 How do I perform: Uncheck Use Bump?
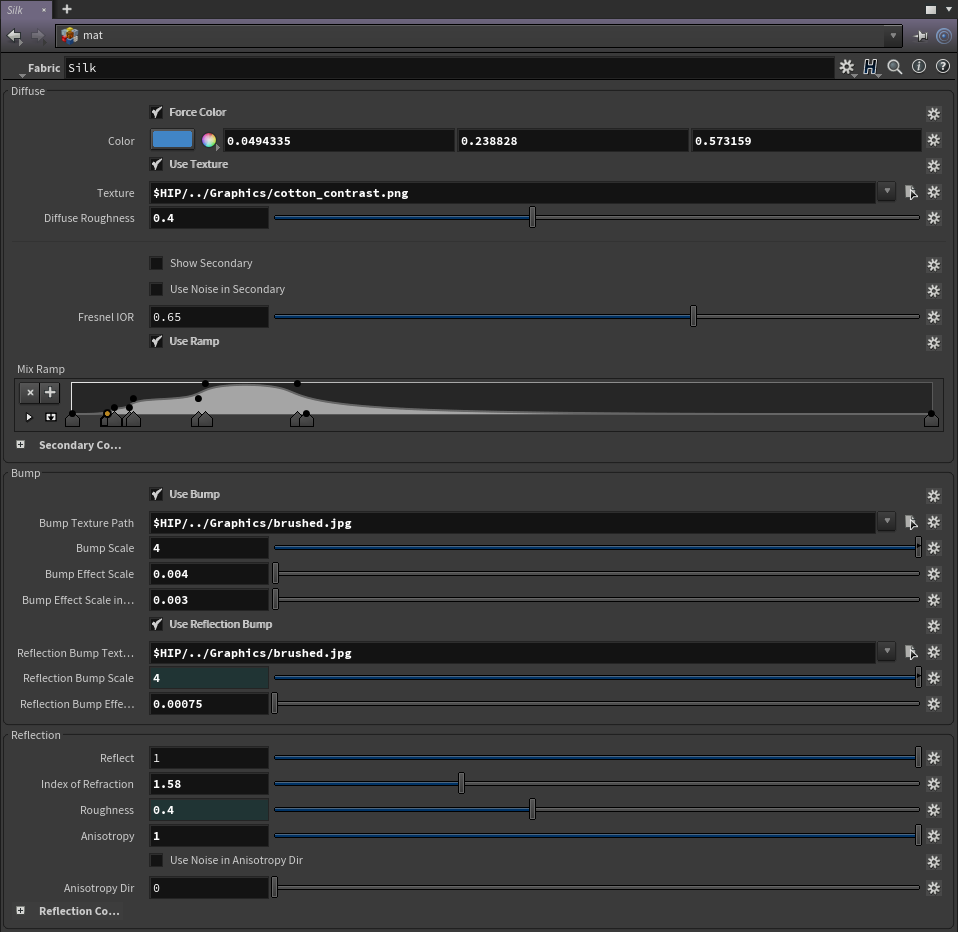pos(156,494)
